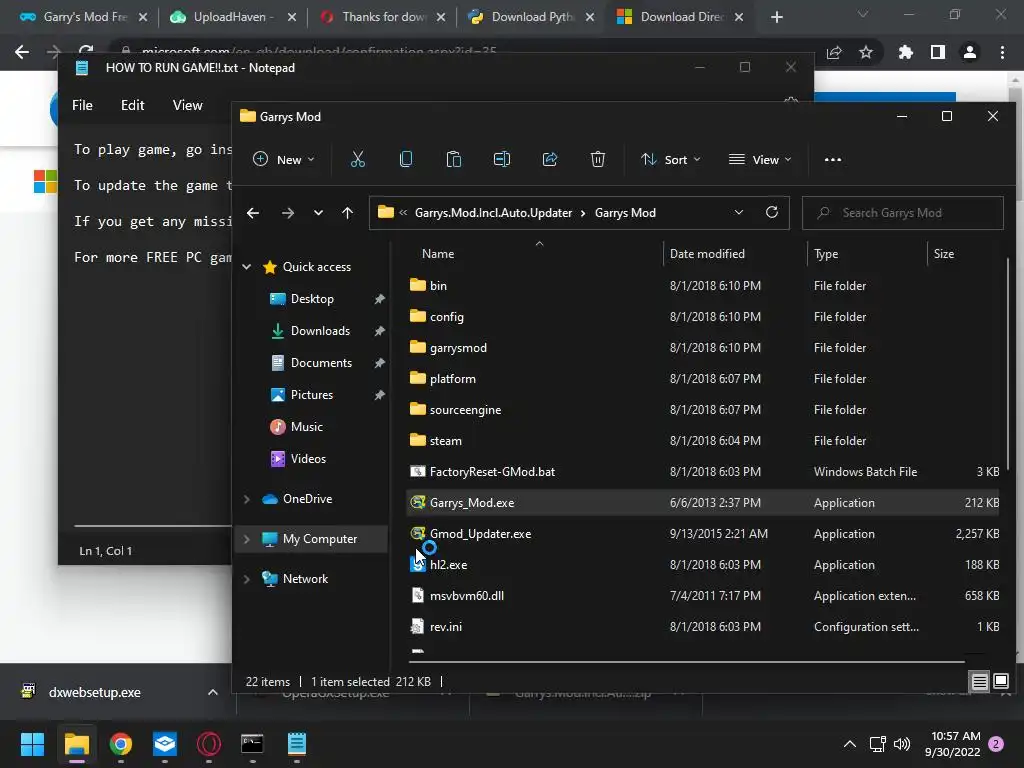The height and width of the screenshot is (768, 1024).
Task: Select the rev.ini configuration file
Action: (445, 627)
